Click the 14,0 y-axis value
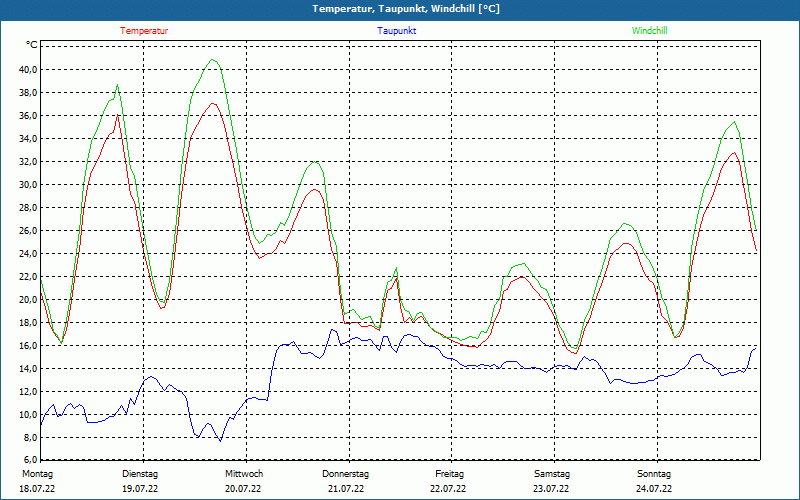 [29, 368]
